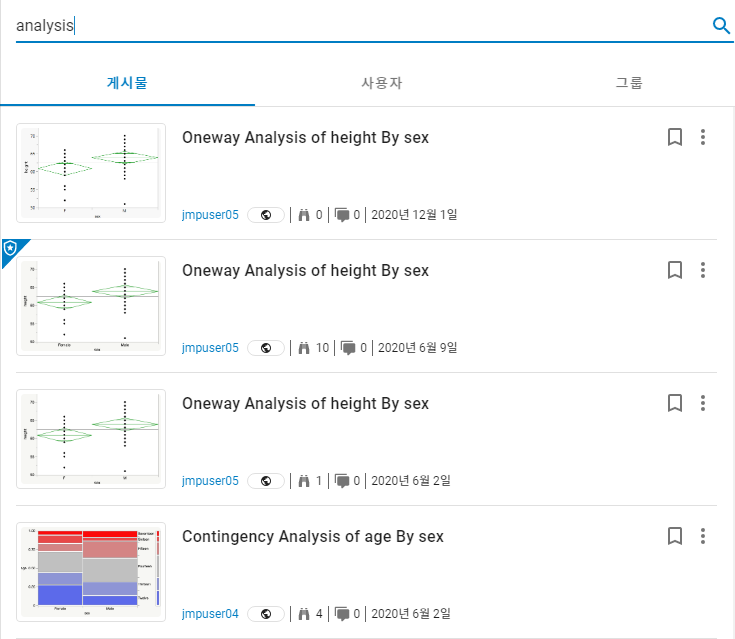Image resolution: width=735 pixels, height=639 pixels.
Task: Open more options for Contingency Analysis post
Action: pyautogui.click(x=703, y=536)
